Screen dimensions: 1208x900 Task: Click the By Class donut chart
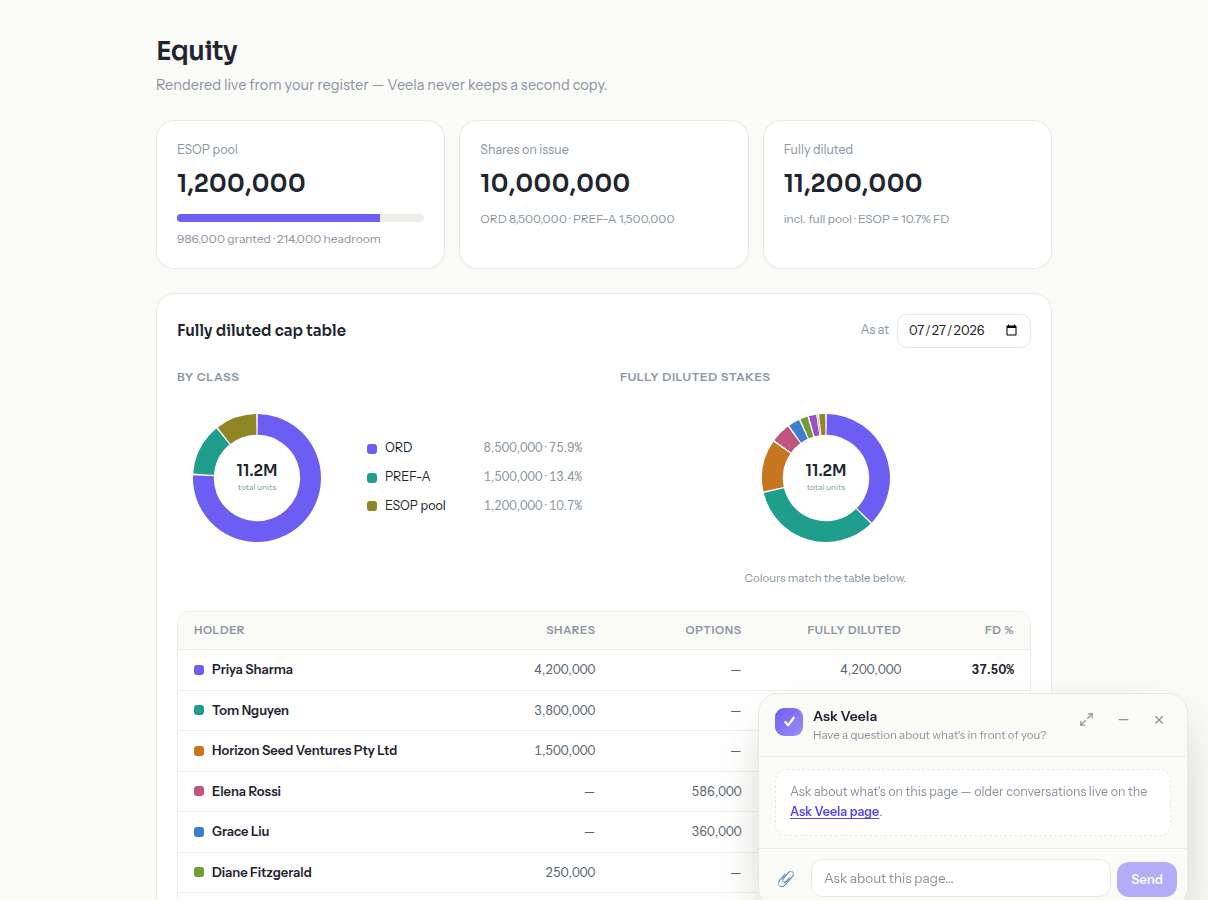[257, 478]
